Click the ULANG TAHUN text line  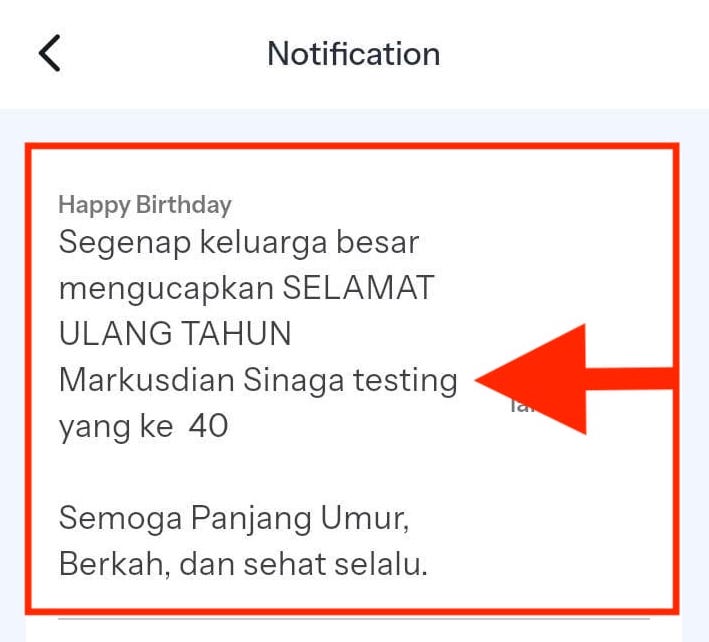tap(175, 334)
